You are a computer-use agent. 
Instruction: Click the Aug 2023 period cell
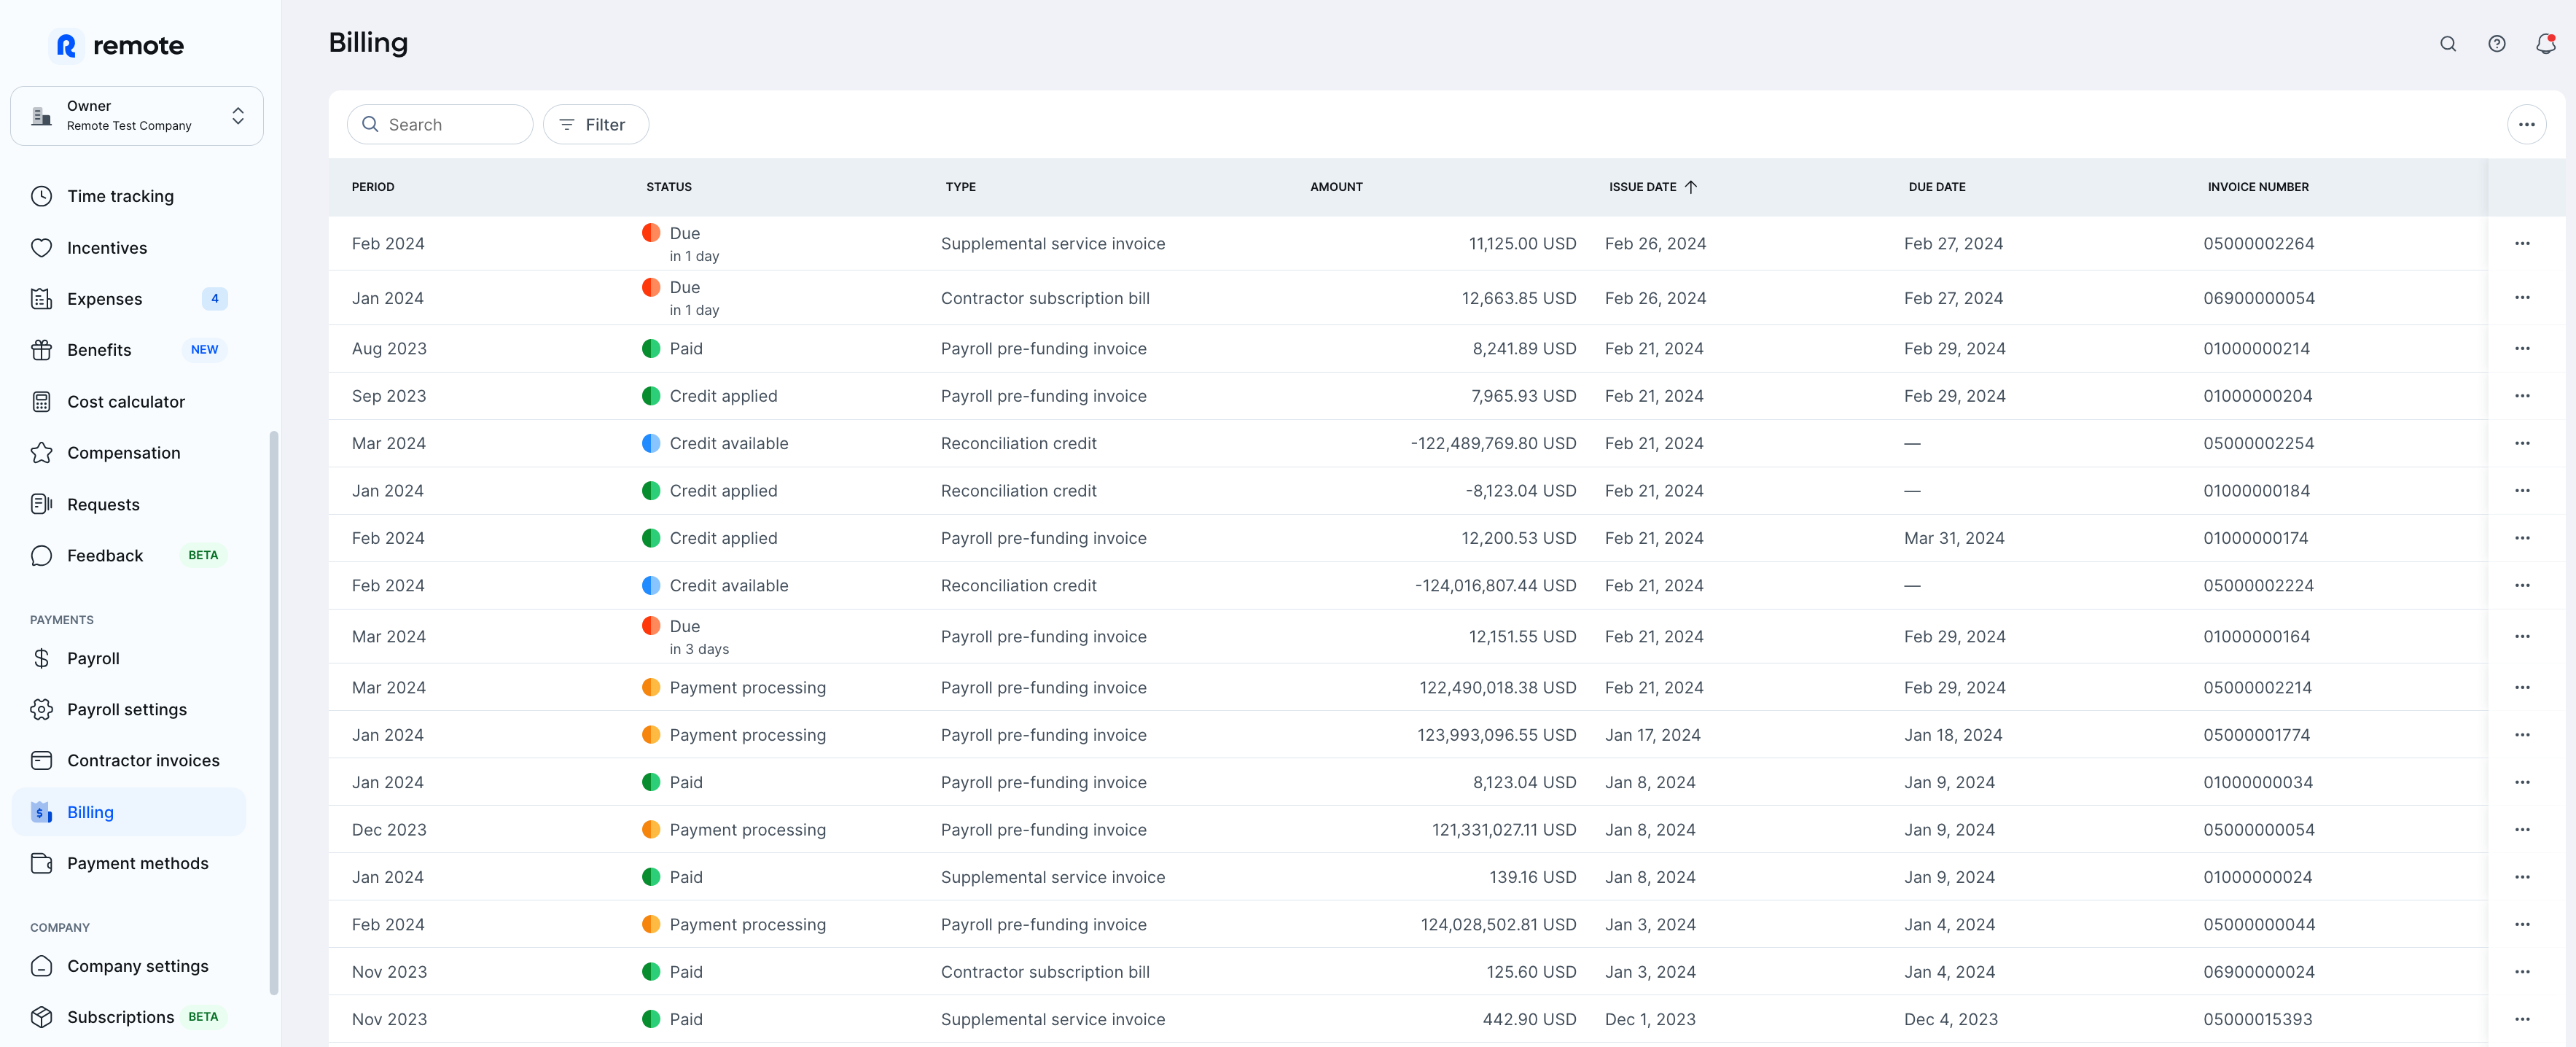389,349
